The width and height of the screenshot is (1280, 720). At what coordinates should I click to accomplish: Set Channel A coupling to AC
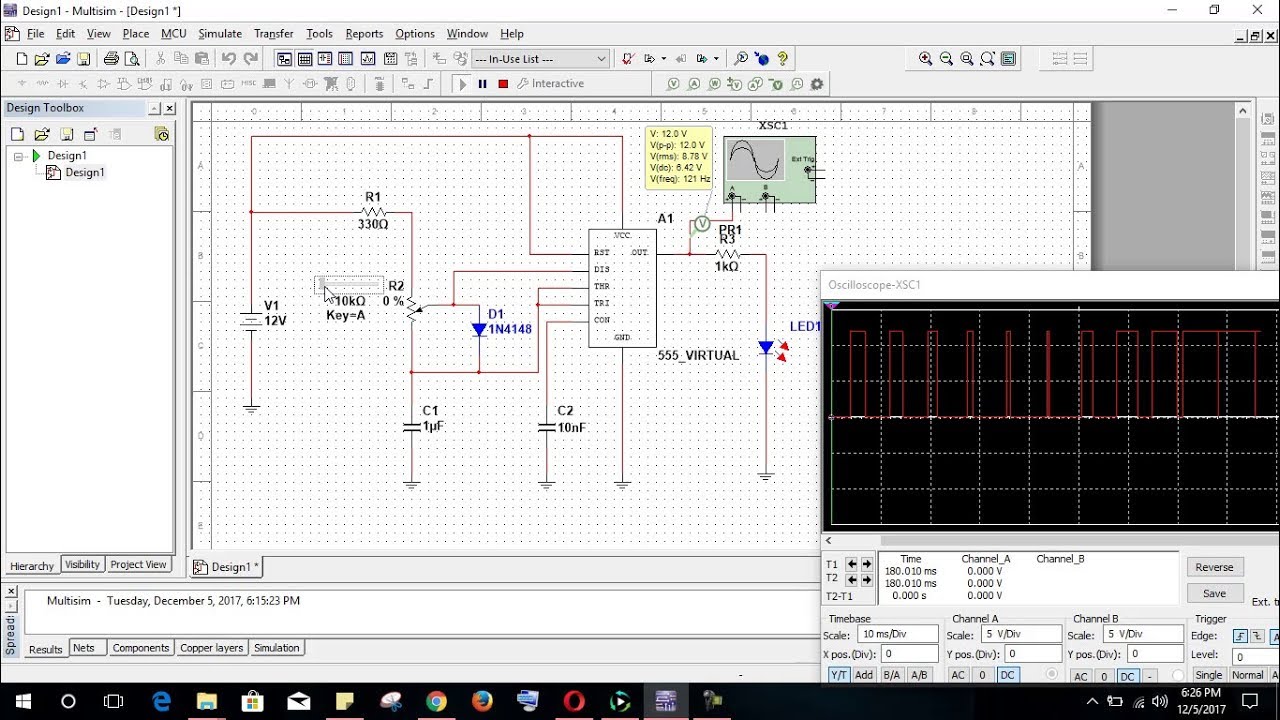click(x=958, y=675)
